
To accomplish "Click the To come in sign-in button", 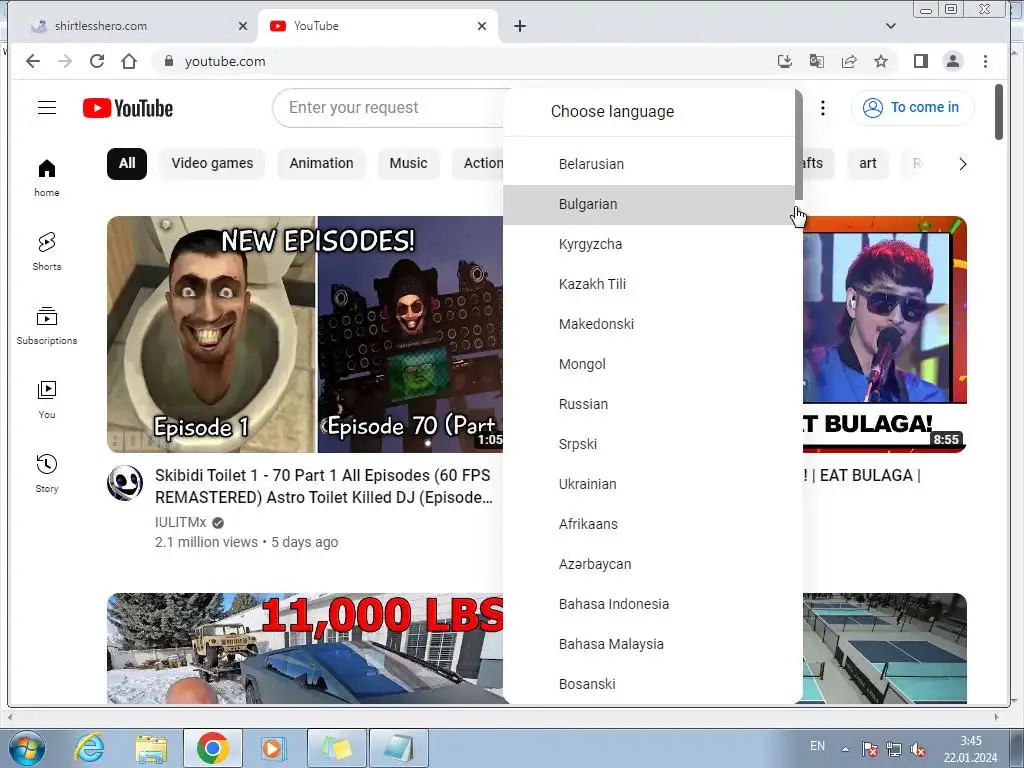I will (912, 108).
